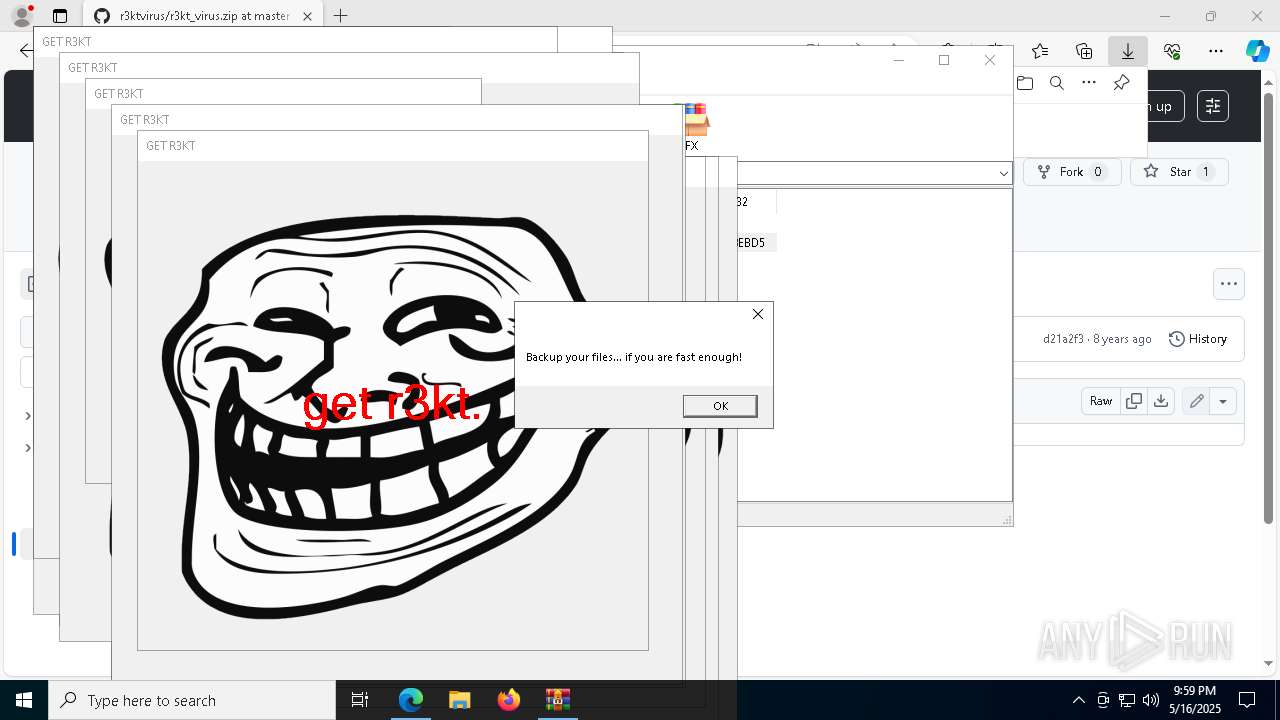
Task: Open more options in downloads panel
Action: click(x=1089, y=83)
